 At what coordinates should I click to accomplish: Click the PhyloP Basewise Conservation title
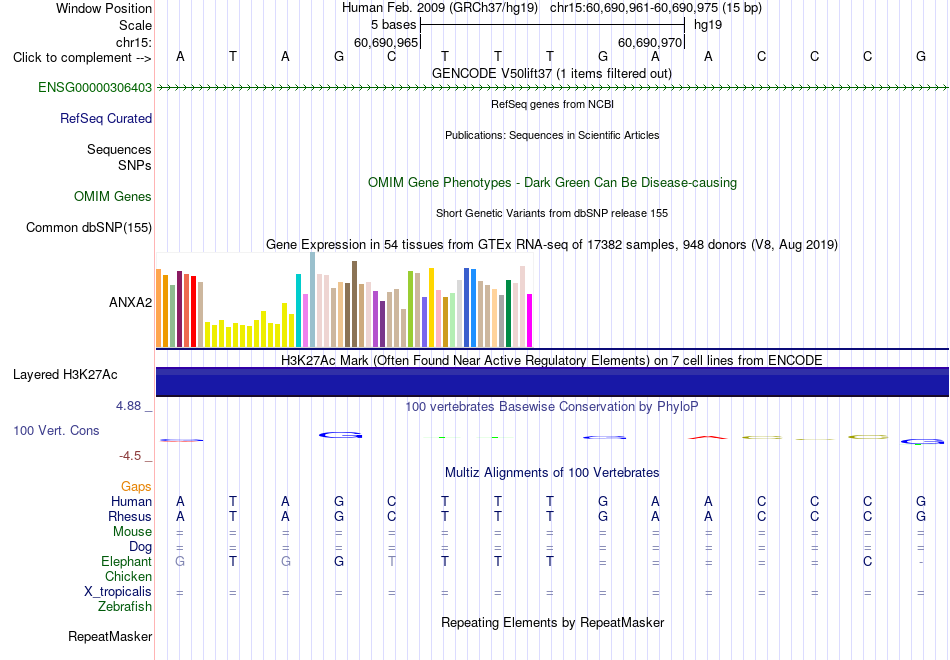[x=552, y=406]
